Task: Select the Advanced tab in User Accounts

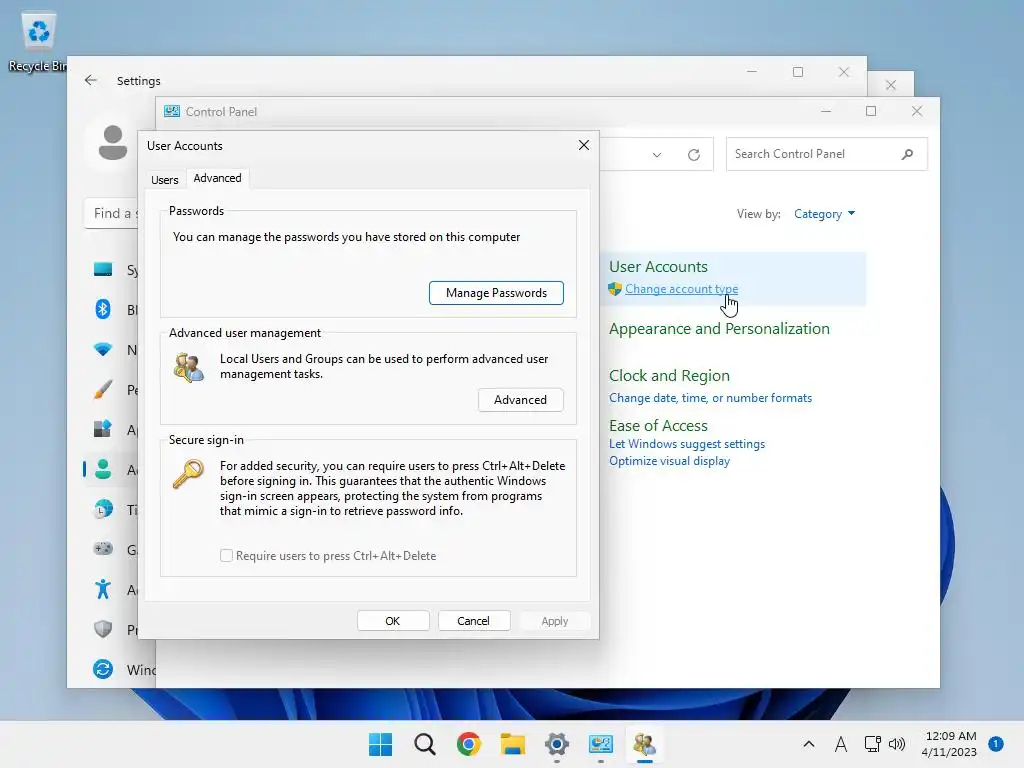Action: pyautogui.click(x=217, y=178)
